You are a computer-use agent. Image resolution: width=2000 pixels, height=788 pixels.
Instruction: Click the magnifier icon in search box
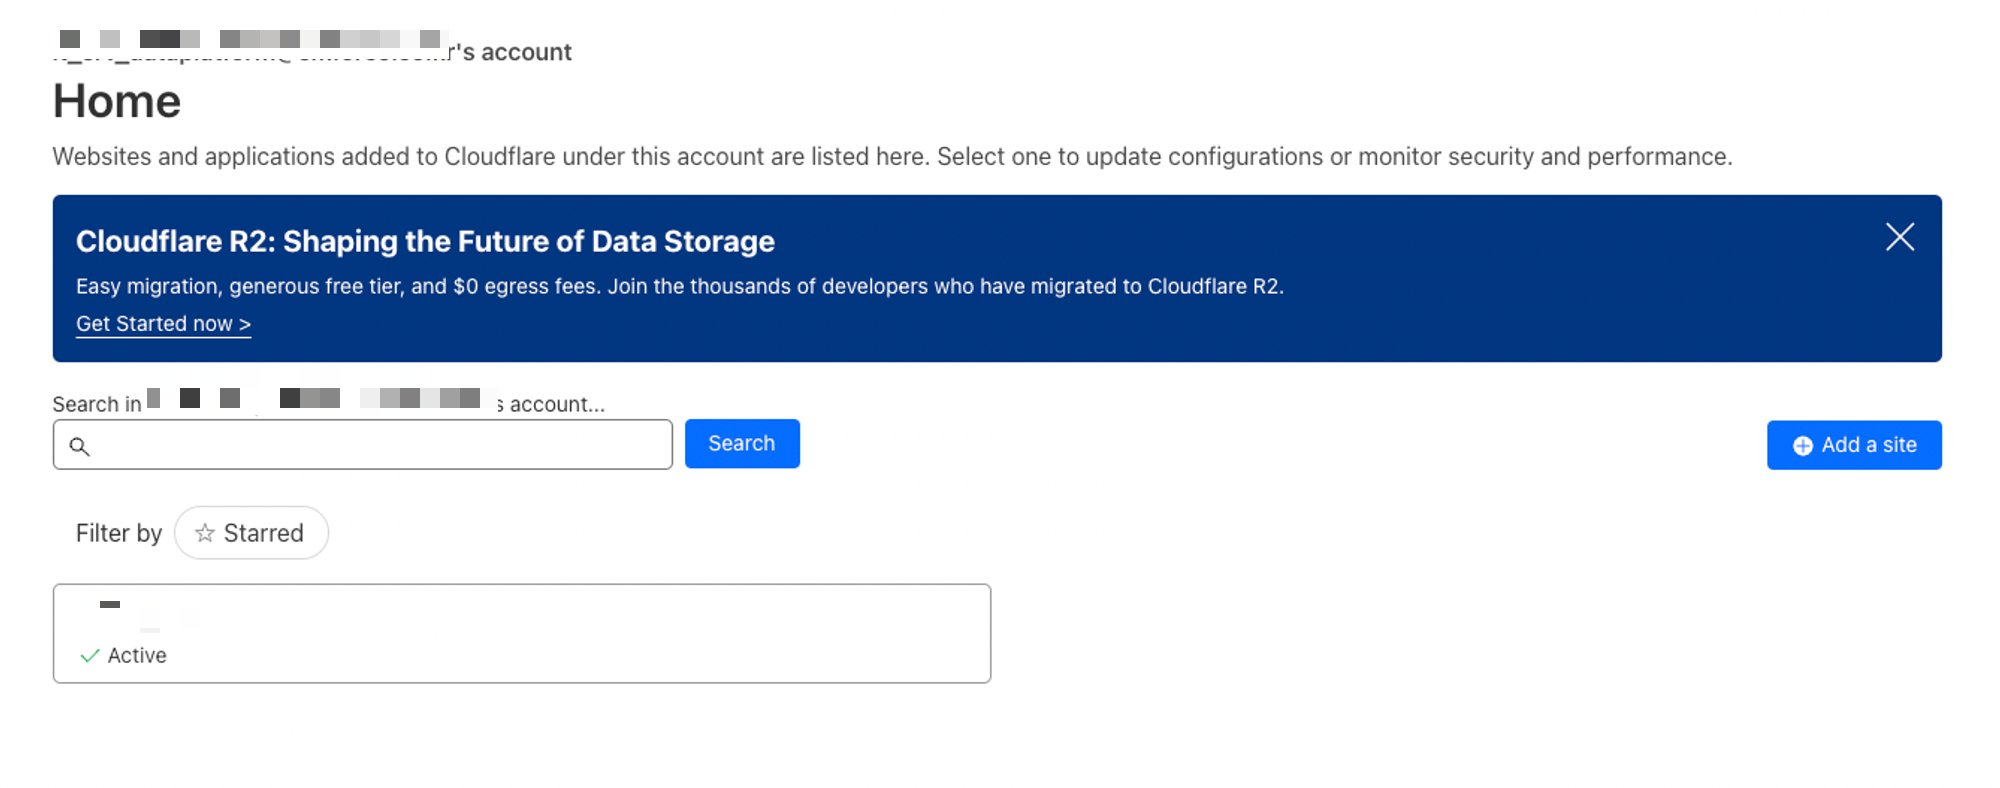tap(80, 446)
